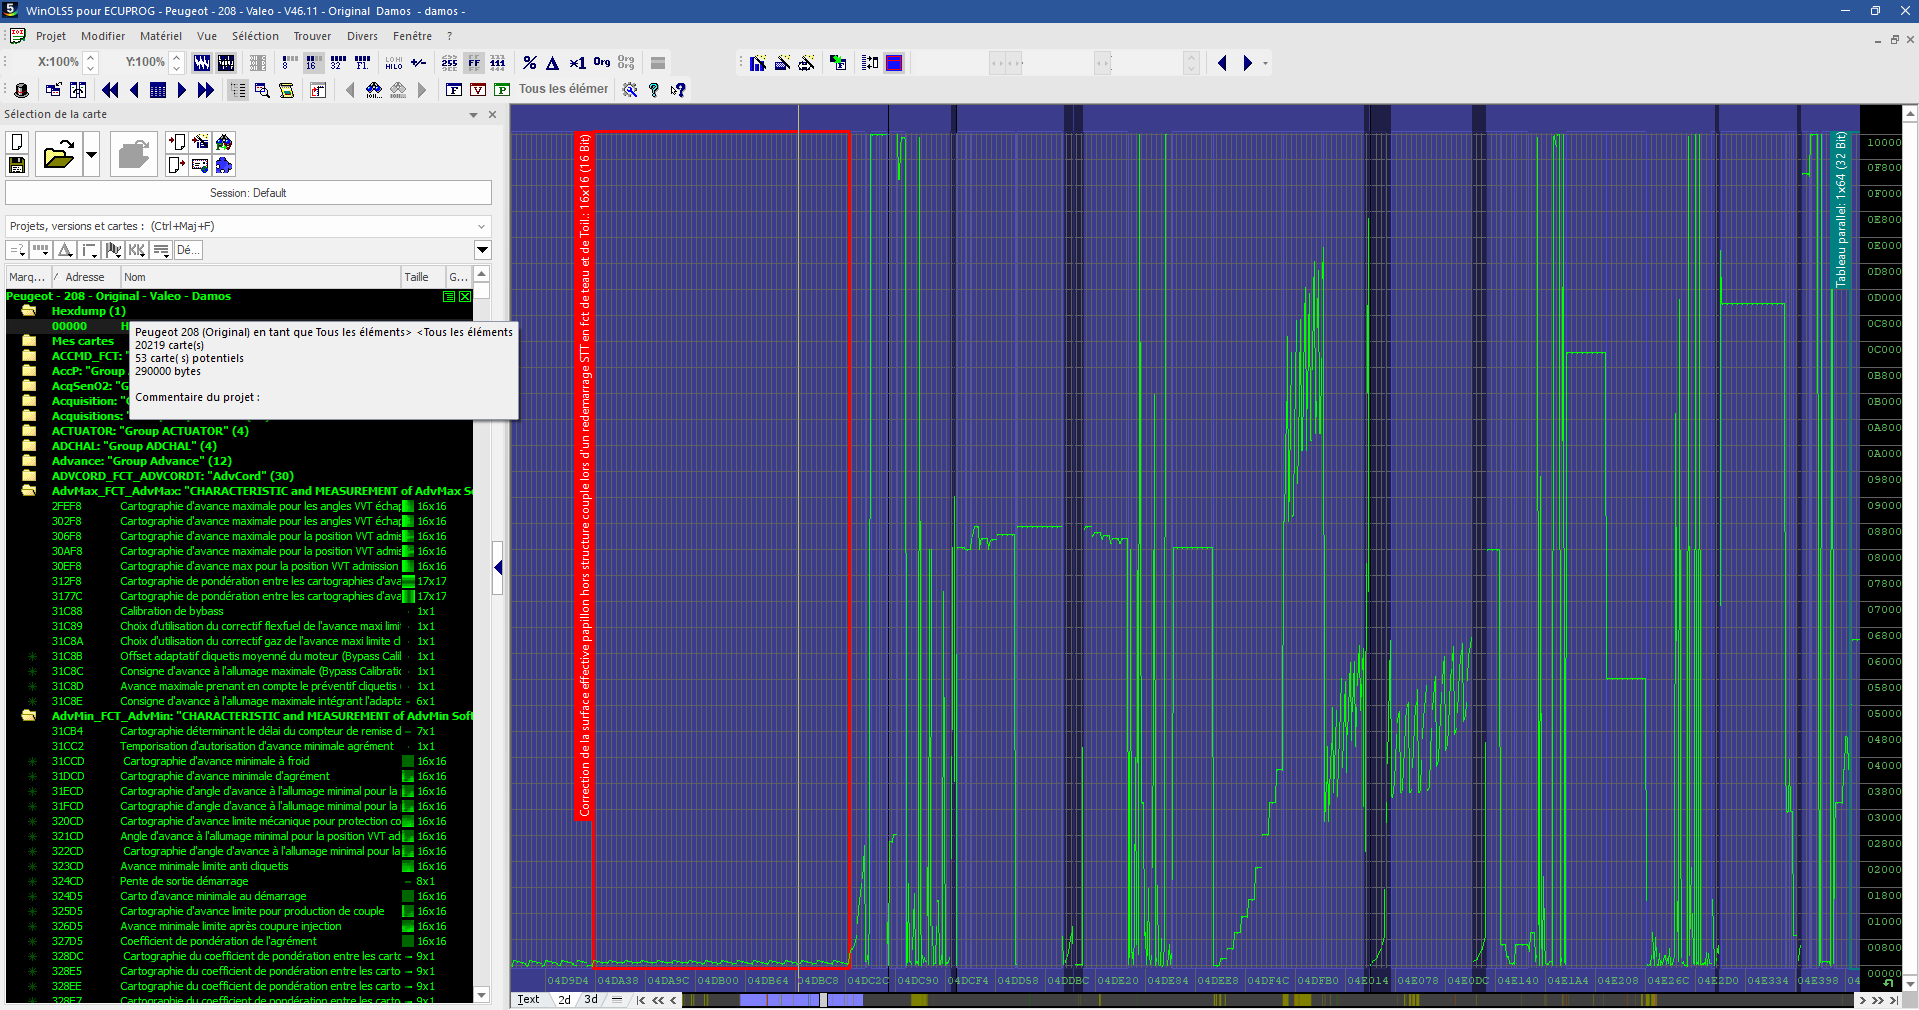Click the Session: Default button

point(248,193)
